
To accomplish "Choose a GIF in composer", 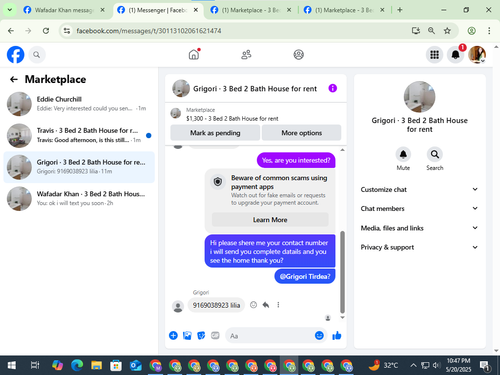I will pos(215,335).
